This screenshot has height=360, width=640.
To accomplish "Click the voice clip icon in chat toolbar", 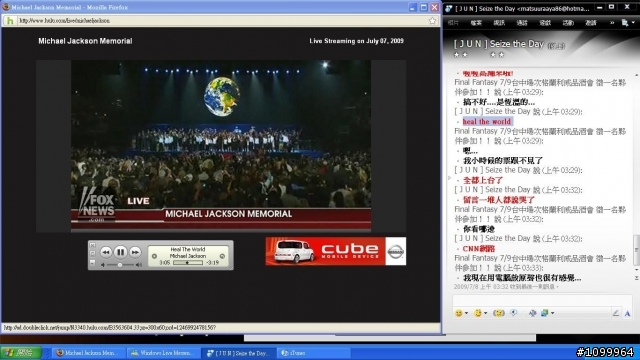I will (514, 313).
